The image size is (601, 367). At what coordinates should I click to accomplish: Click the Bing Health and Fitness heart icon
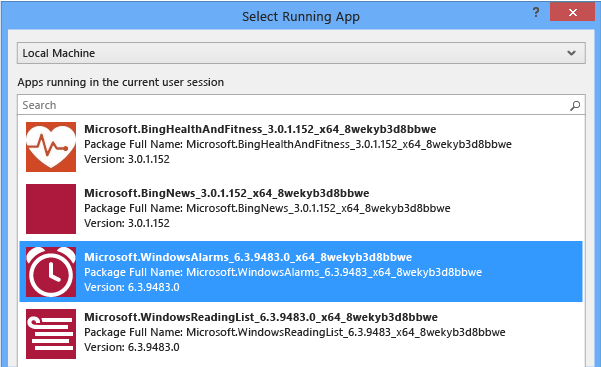point(51,147)
